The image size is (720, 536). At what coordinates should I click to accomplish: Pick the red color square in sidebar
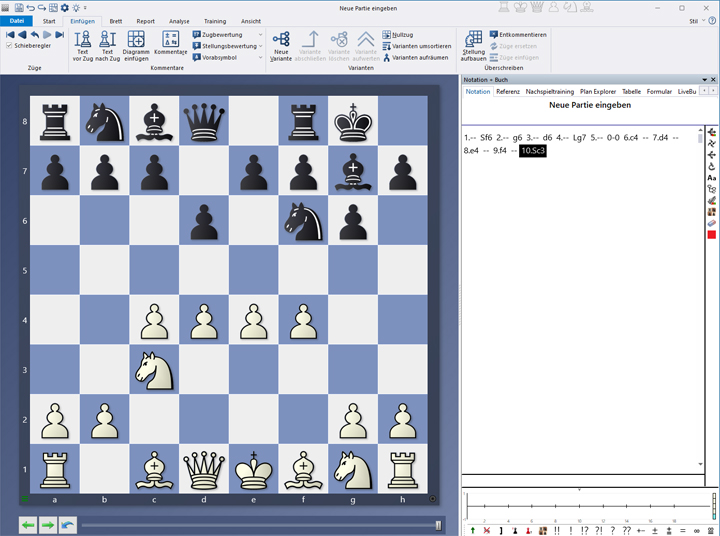click(x=711, y=234)
